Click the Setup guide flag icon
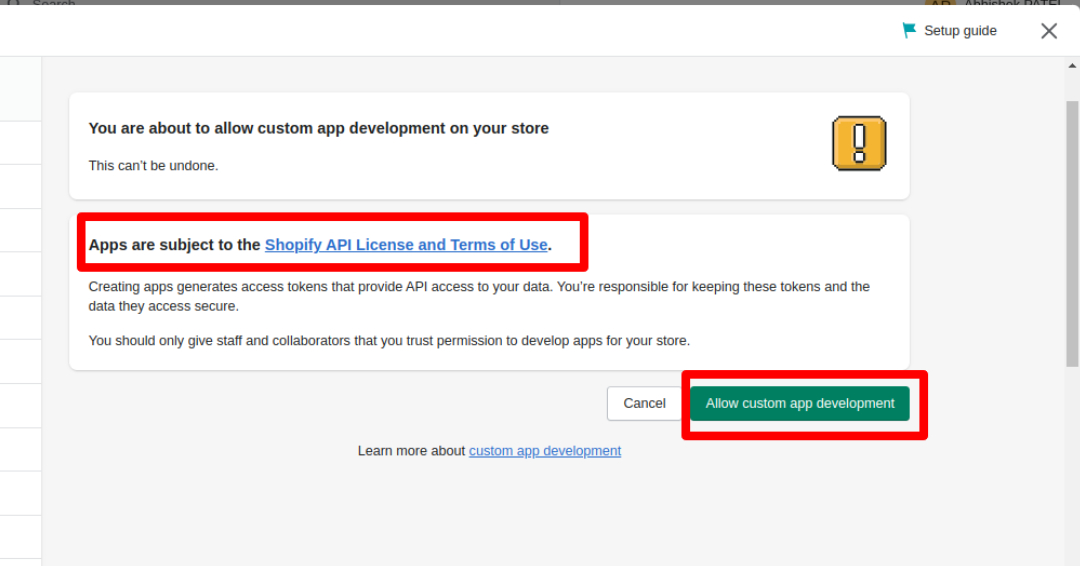This screenshot has height=566, width=1080. point(909,30)
